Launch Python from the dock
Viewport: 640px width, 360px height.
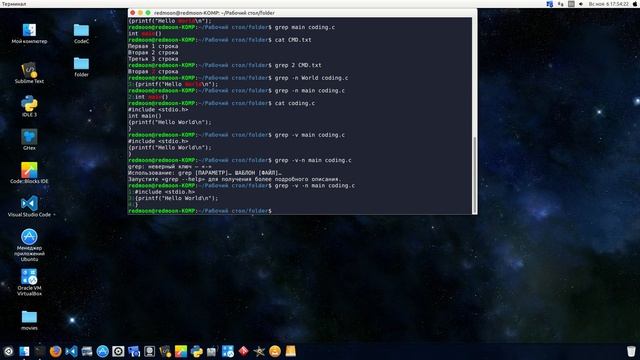tap(196, 351)
